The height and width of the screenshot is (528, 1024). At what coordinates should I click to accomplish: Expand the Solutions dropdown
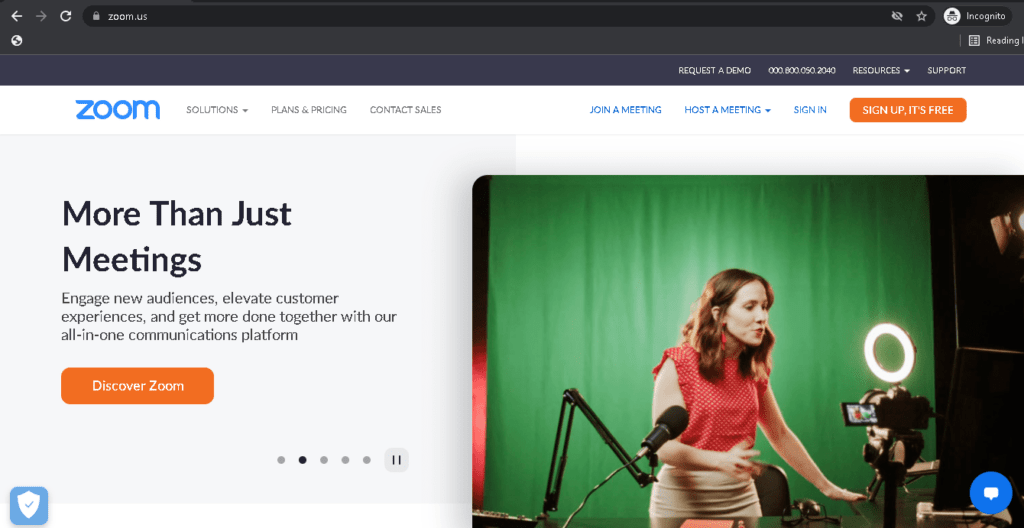coord(217,110)
